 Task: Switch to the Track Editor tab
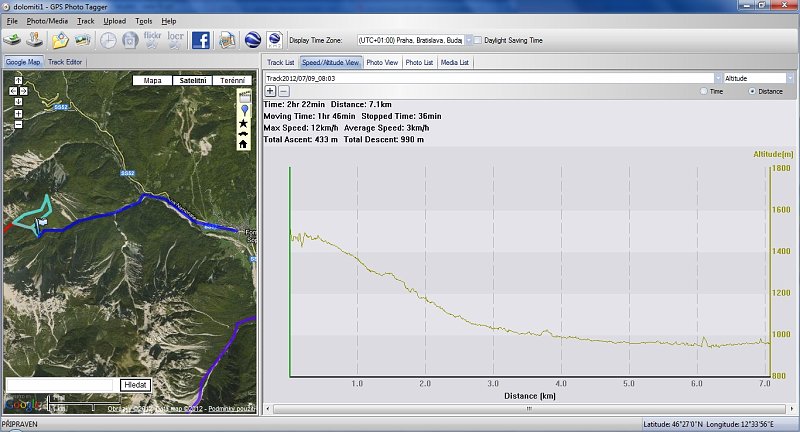(65, 62)
